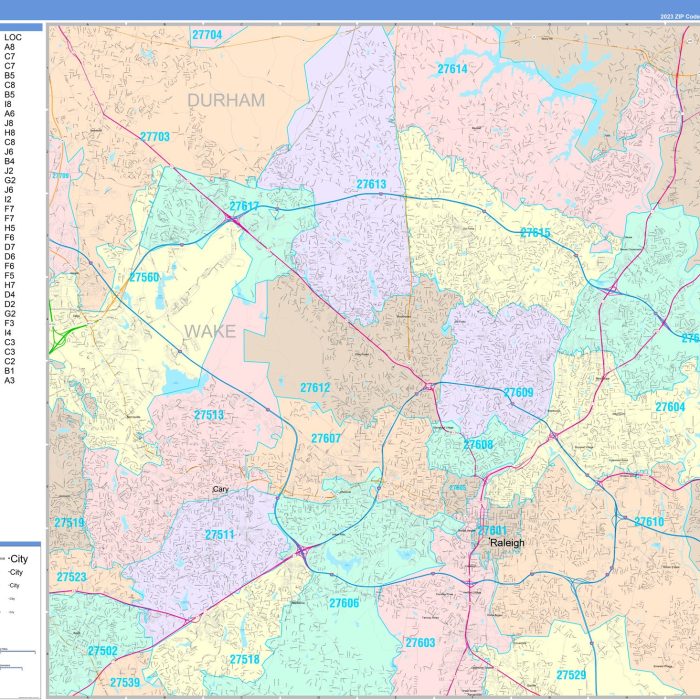This screenshot has width=700, height=700.
Task: Click index entry I8
Action: [x=8, y=104]
